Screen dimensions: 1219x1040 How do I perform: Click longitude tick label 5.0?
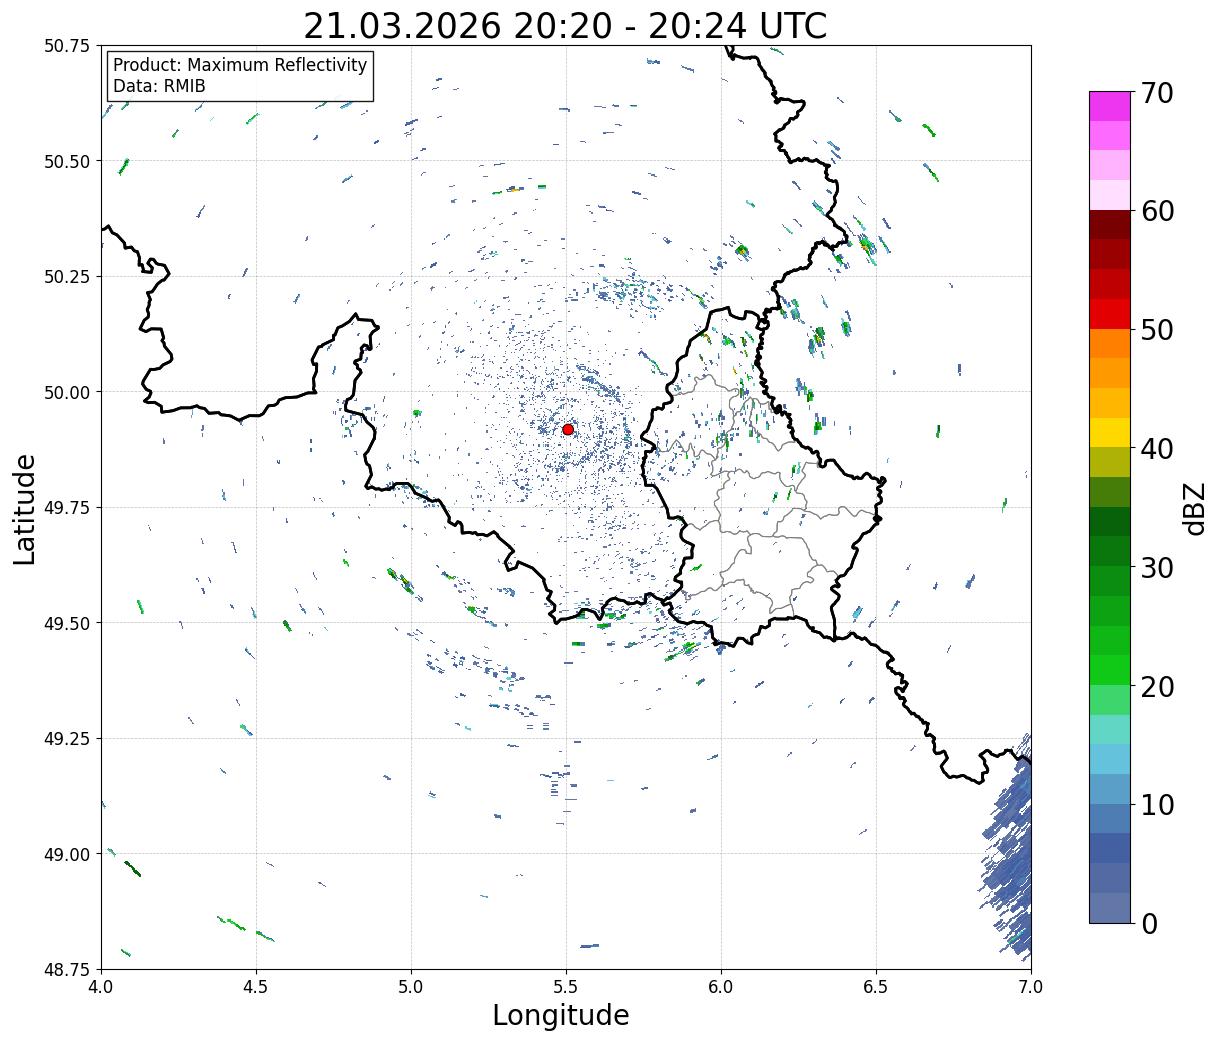[x=411, y=987]
